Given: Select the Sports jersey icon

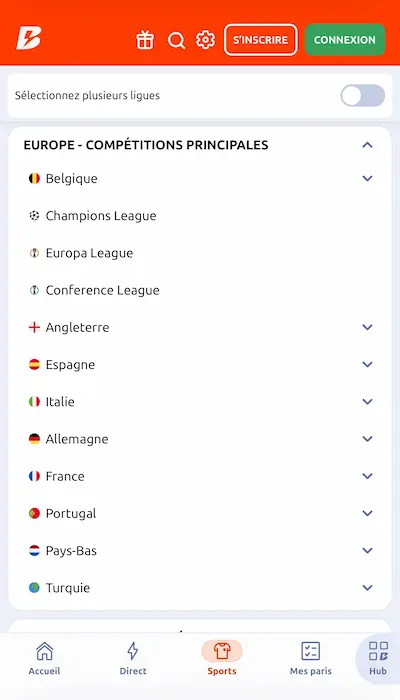Looking at the screenshot, I should [x=222, y=651].
